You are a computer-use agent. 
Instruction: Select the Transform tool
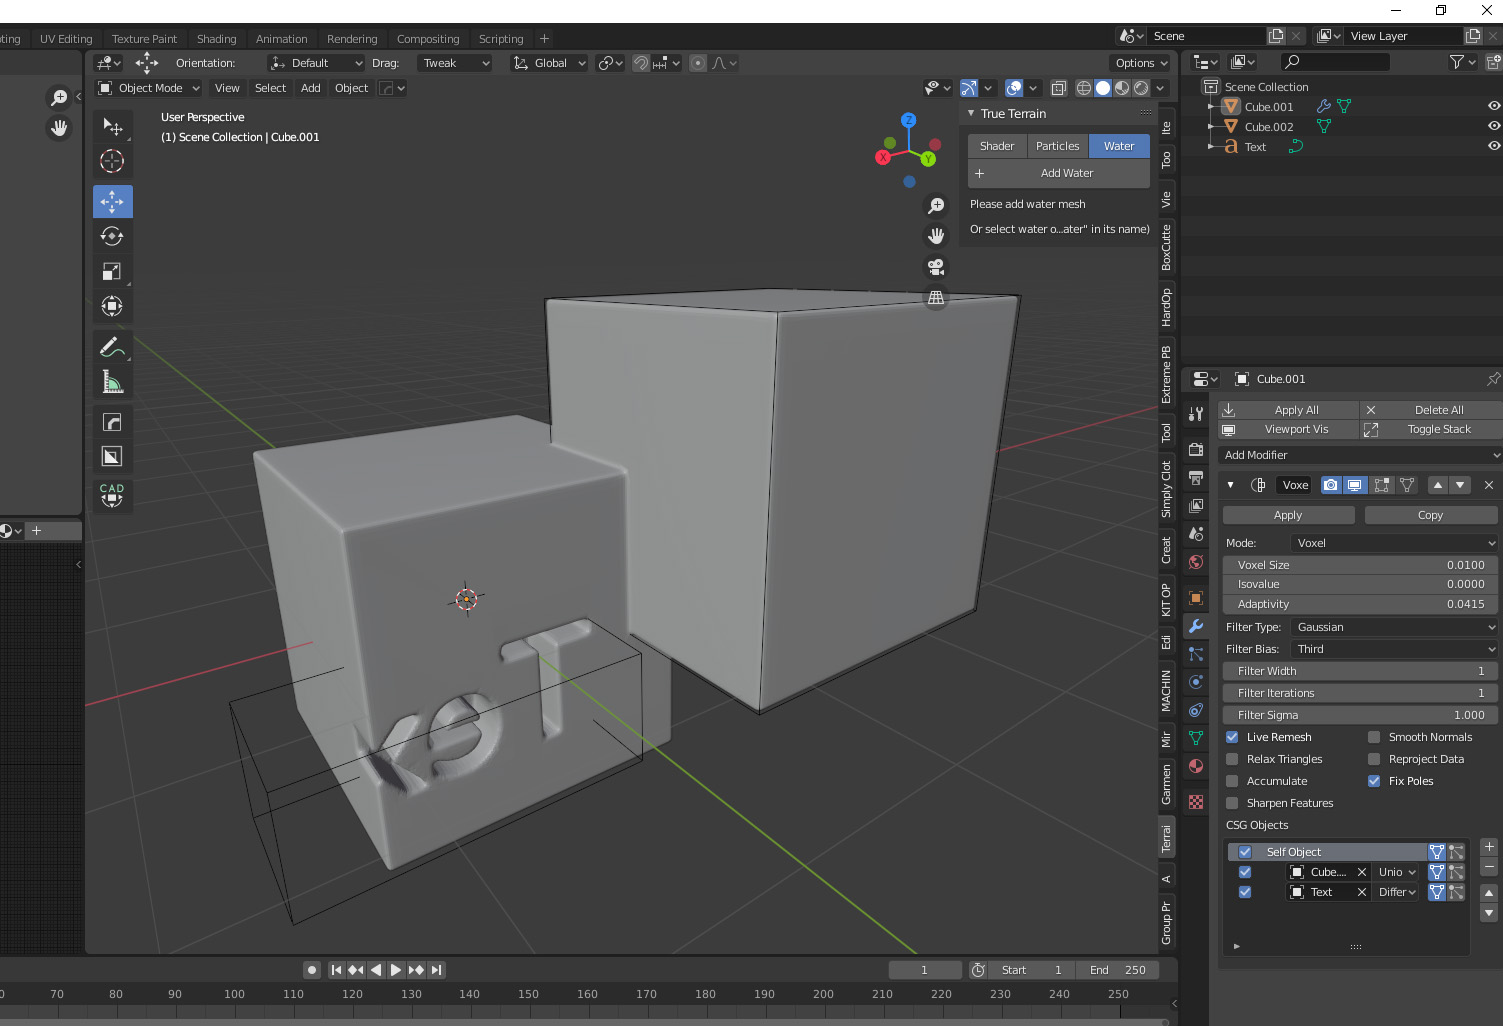(x=112, y=306)
